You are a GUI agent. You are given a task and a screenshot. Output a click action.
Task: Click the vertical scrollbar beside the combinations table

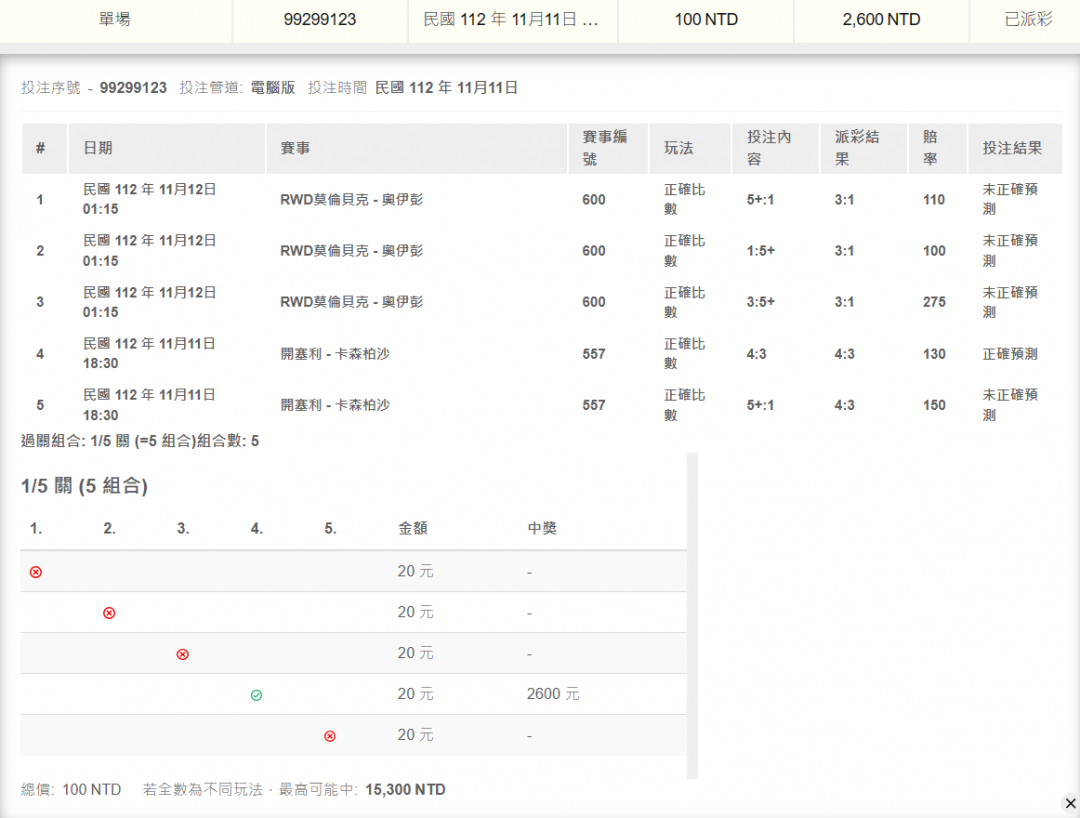point(692,616)
